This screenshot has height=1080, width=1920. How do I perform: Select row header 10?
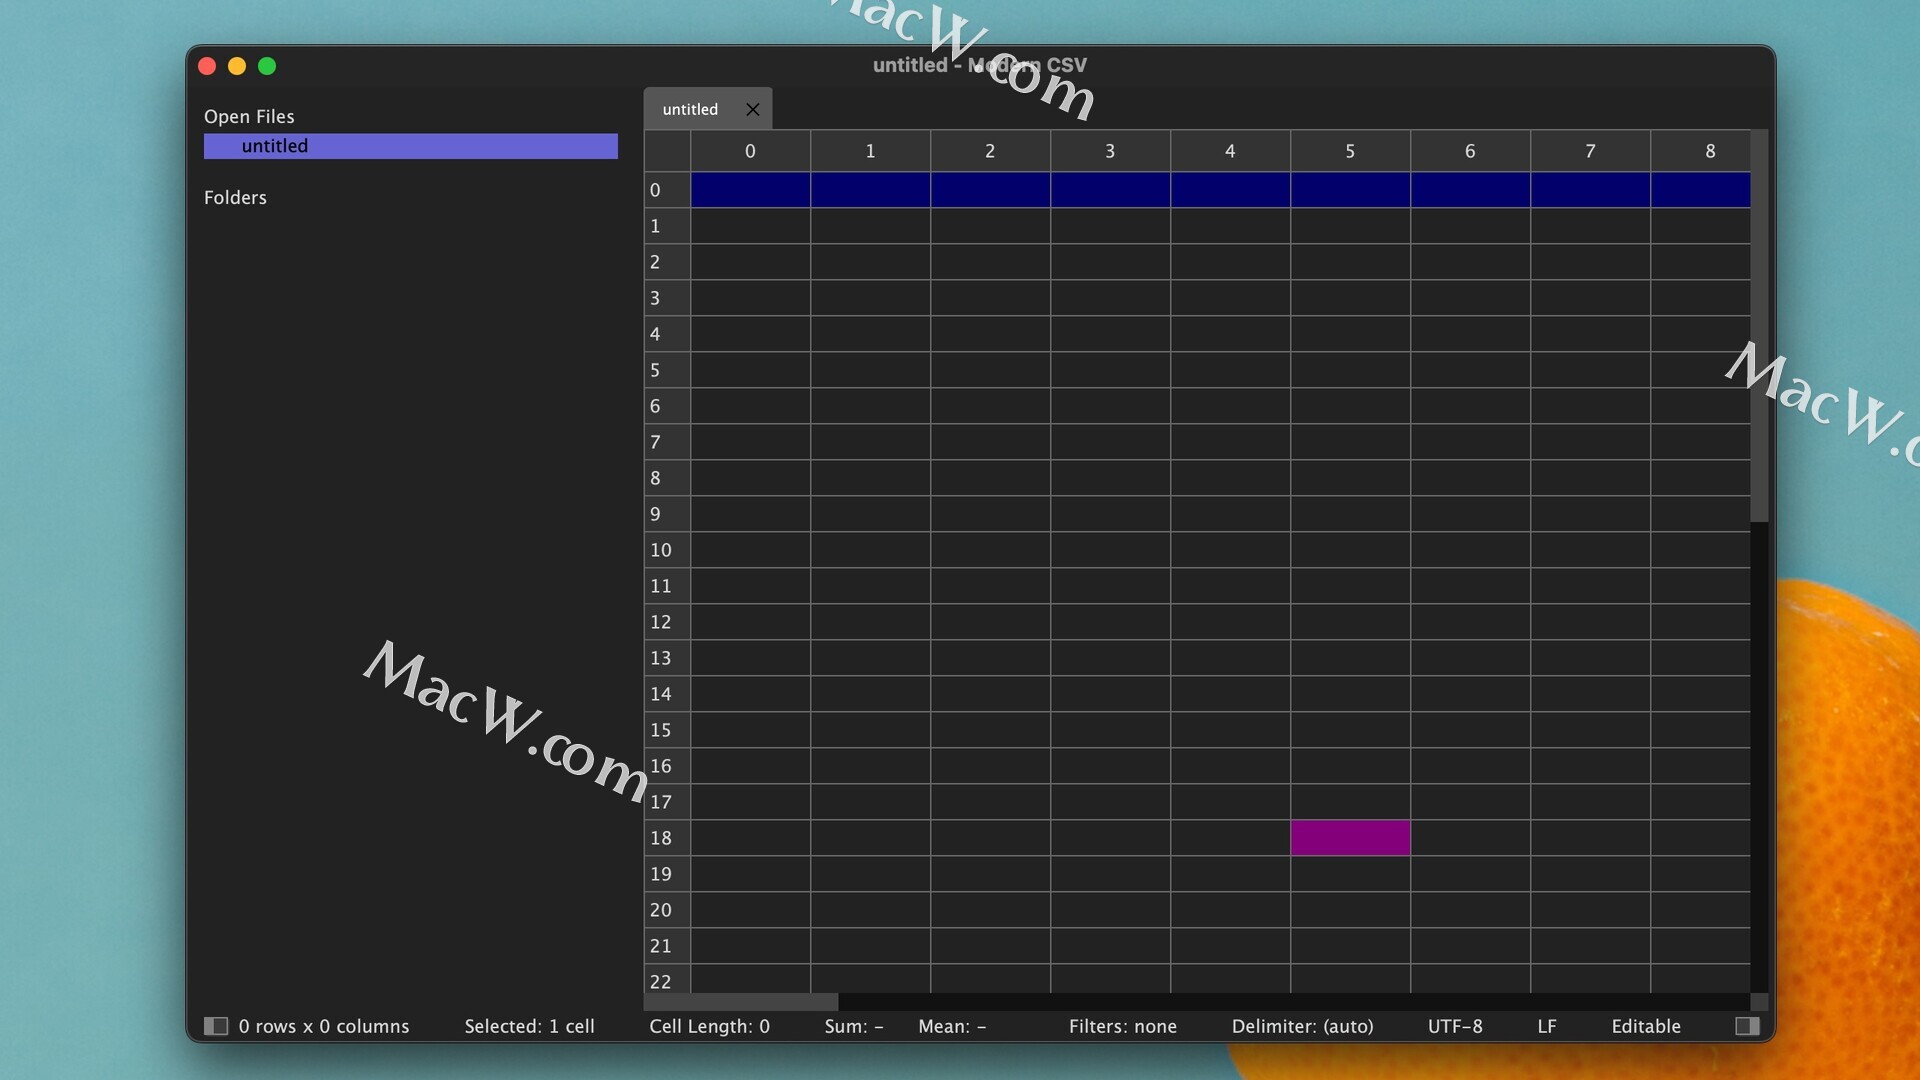(667, 550)
